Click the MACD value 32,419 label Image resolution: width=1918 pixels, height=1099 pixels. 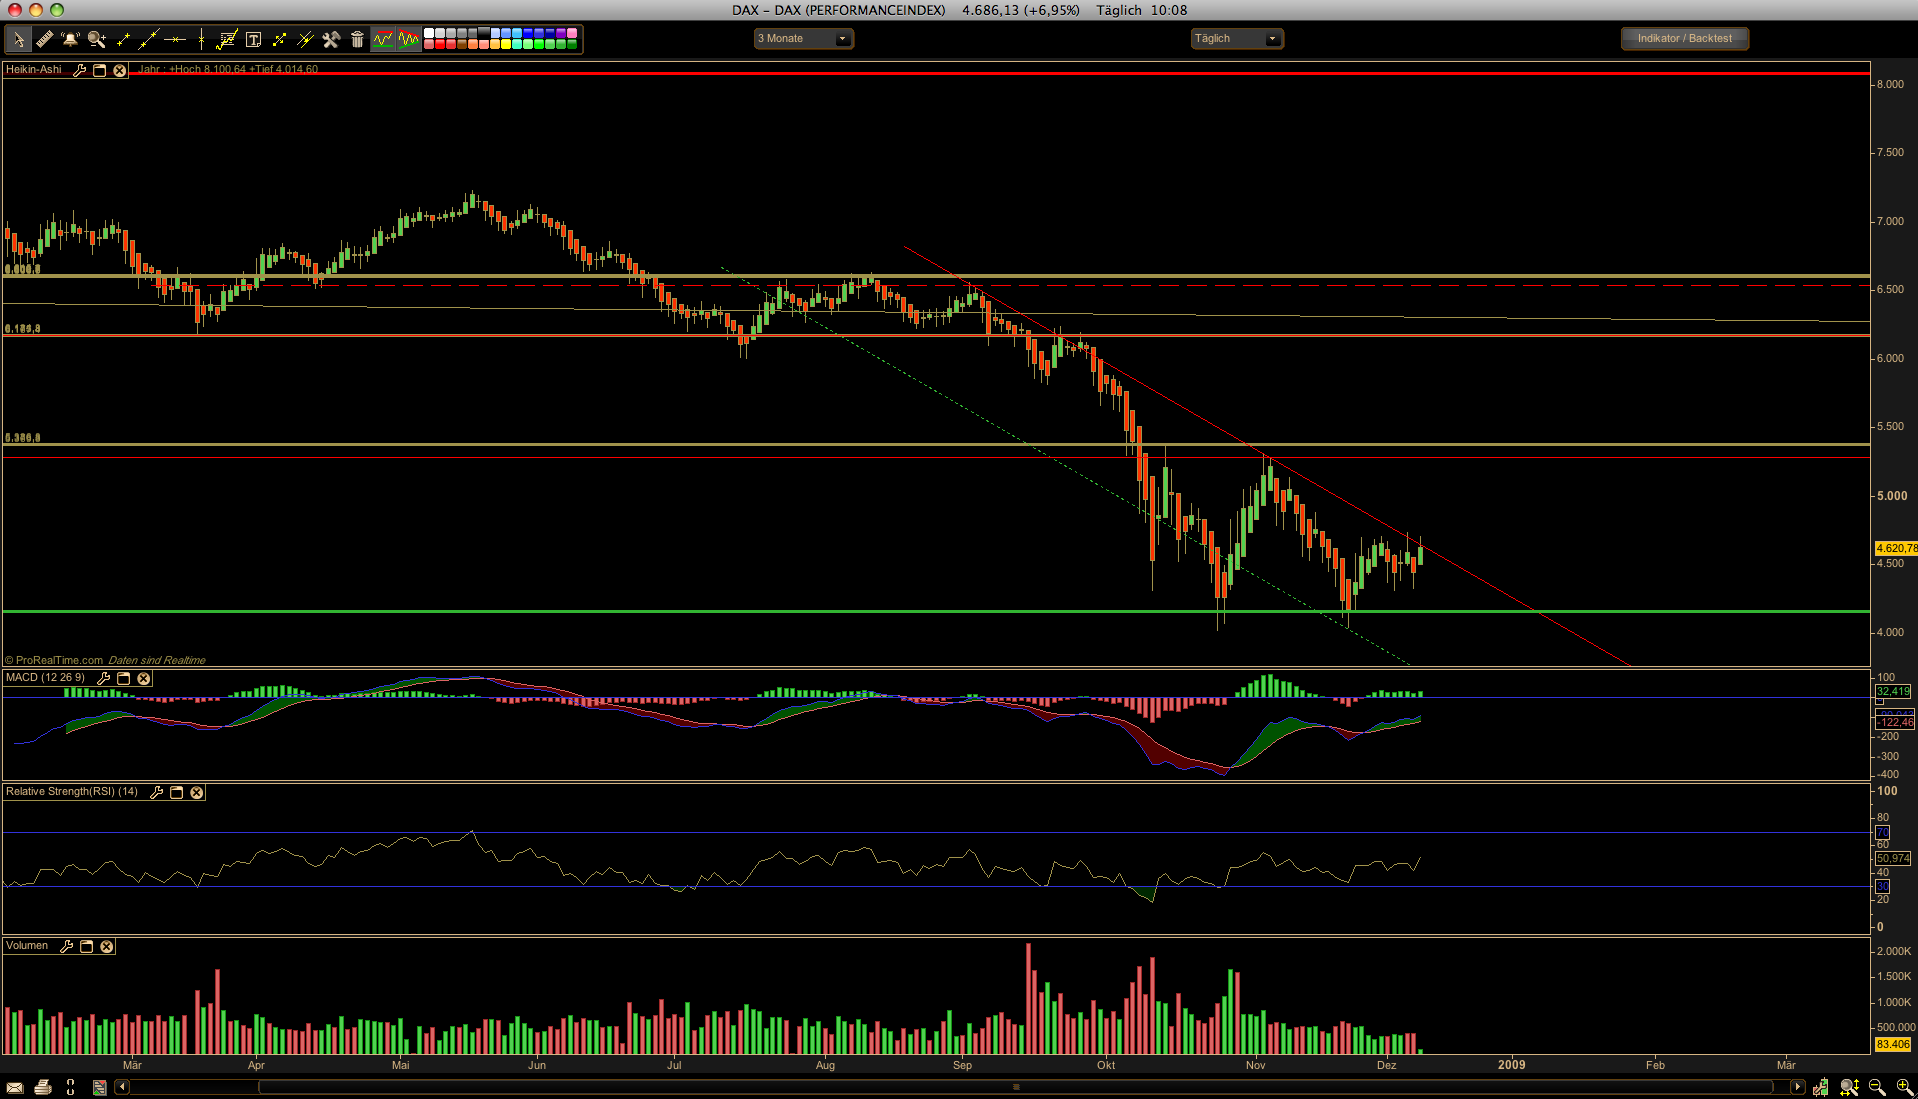pos(1893,691)
